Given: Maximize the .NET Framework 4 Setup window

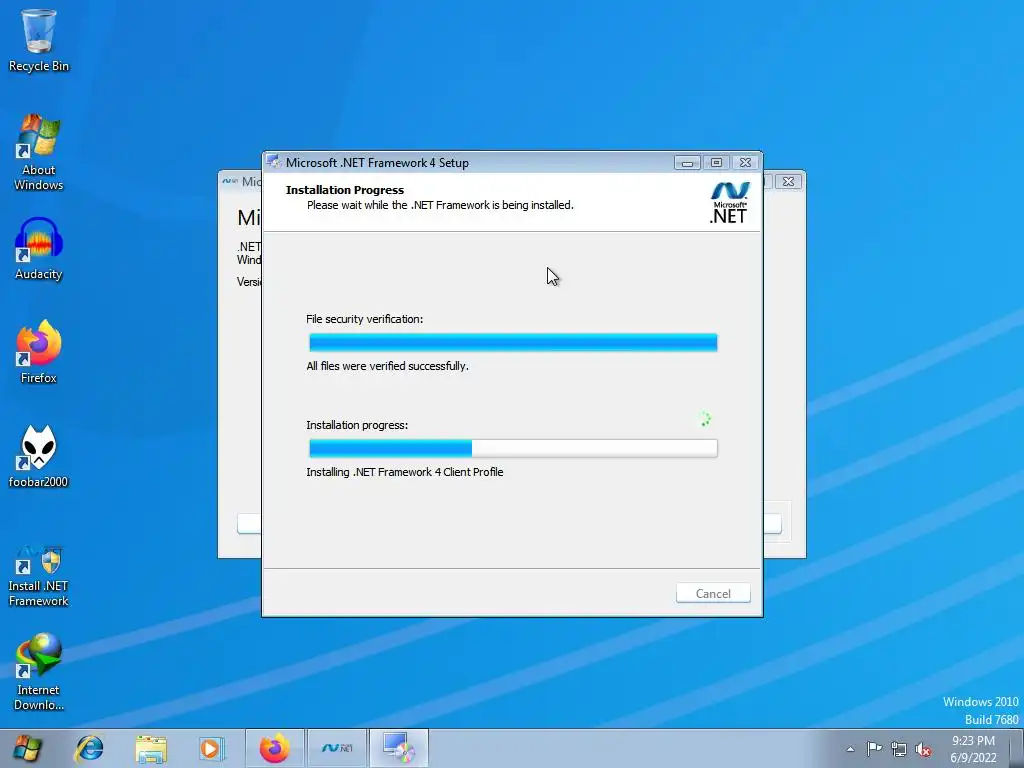Looking at the screenshot, I should (716, 163).
